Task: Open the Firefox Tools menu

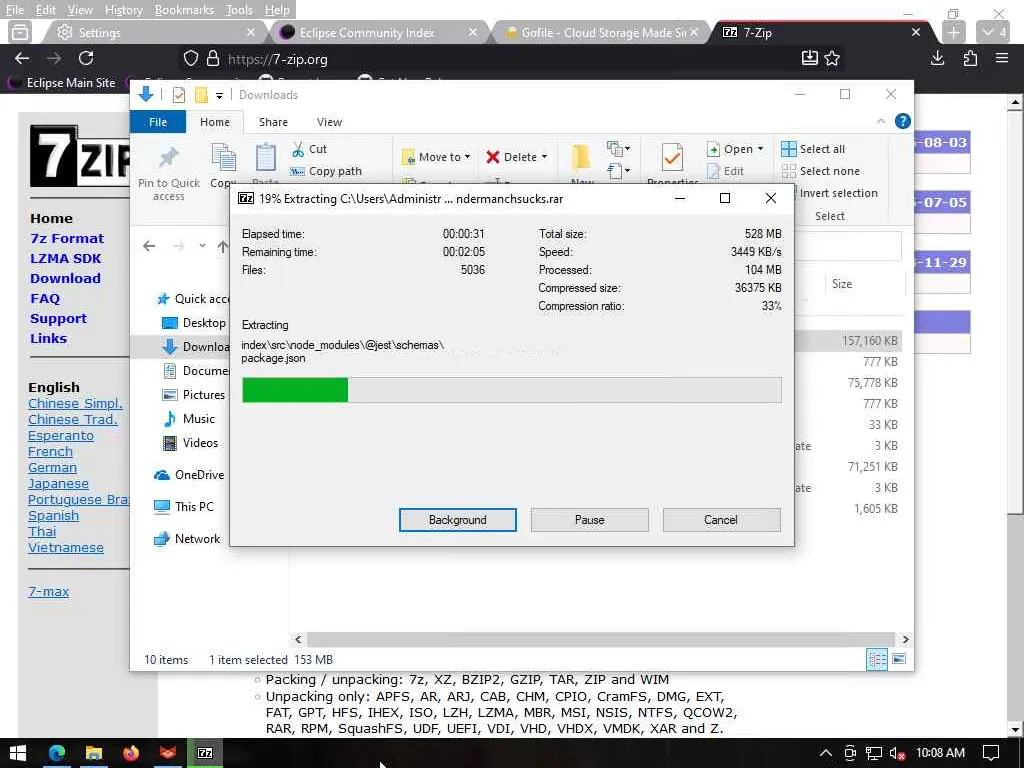Action: (239, 10)
